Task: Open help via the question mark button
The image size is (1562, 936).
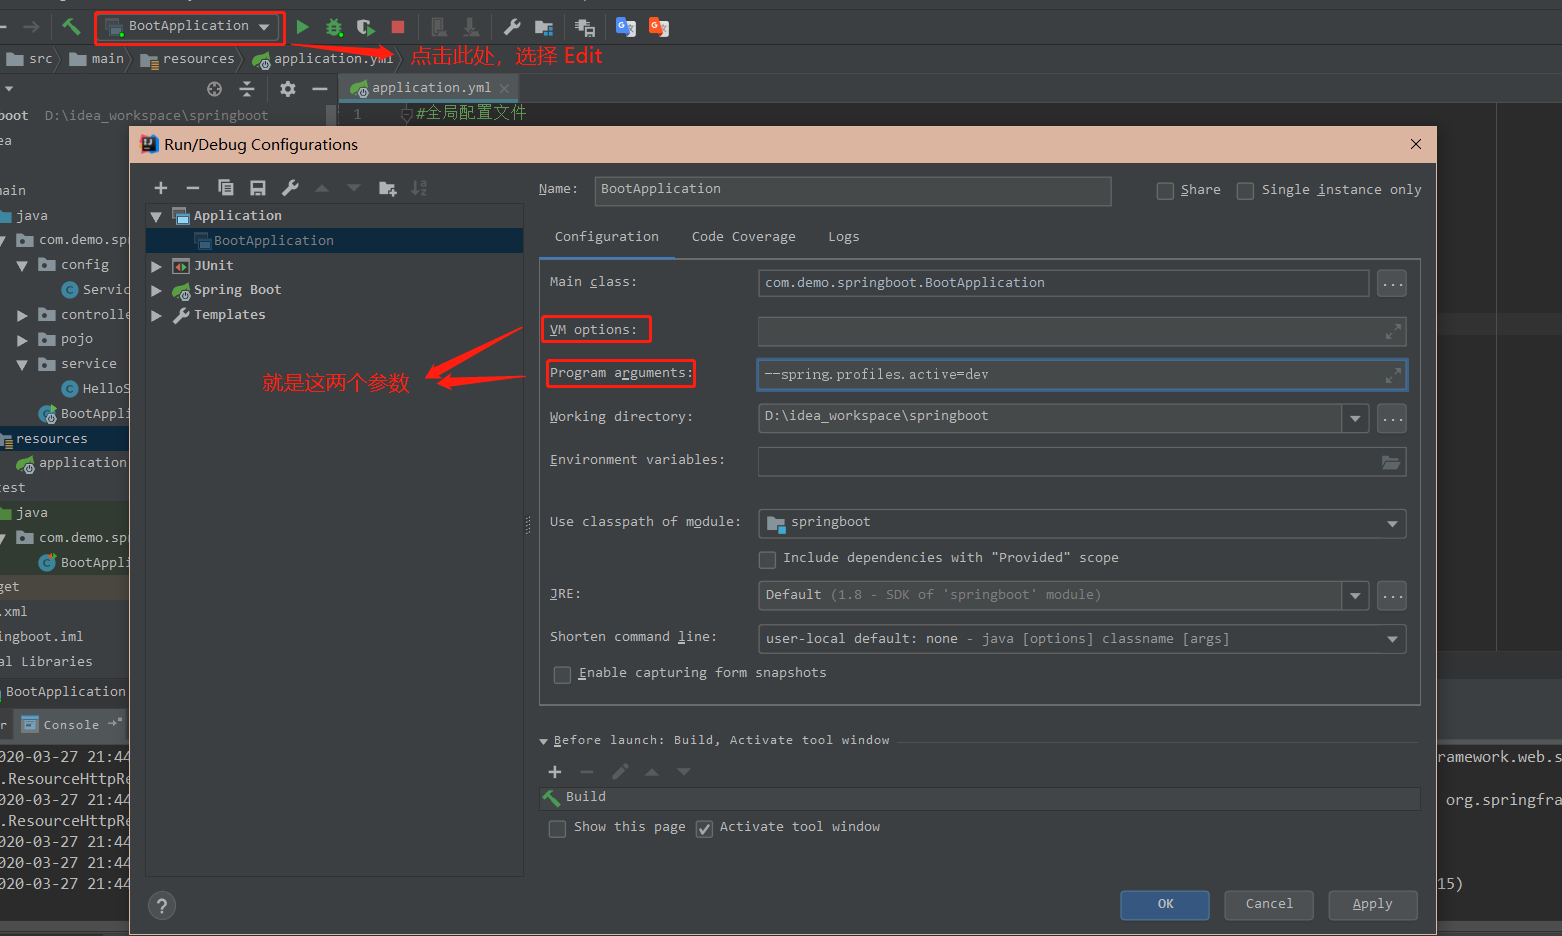Action: [x=162, y=906]
